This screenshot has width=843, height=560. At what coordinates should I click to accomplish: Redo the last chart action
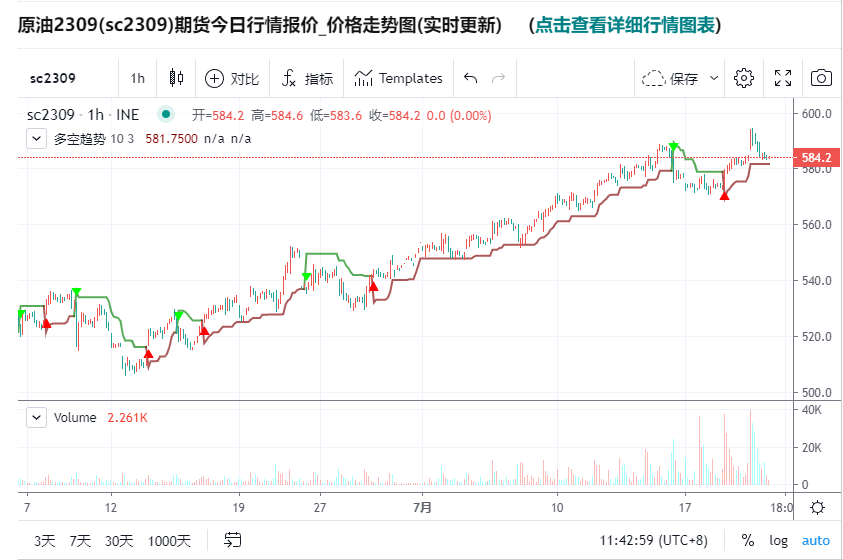[x=498, y=78]
